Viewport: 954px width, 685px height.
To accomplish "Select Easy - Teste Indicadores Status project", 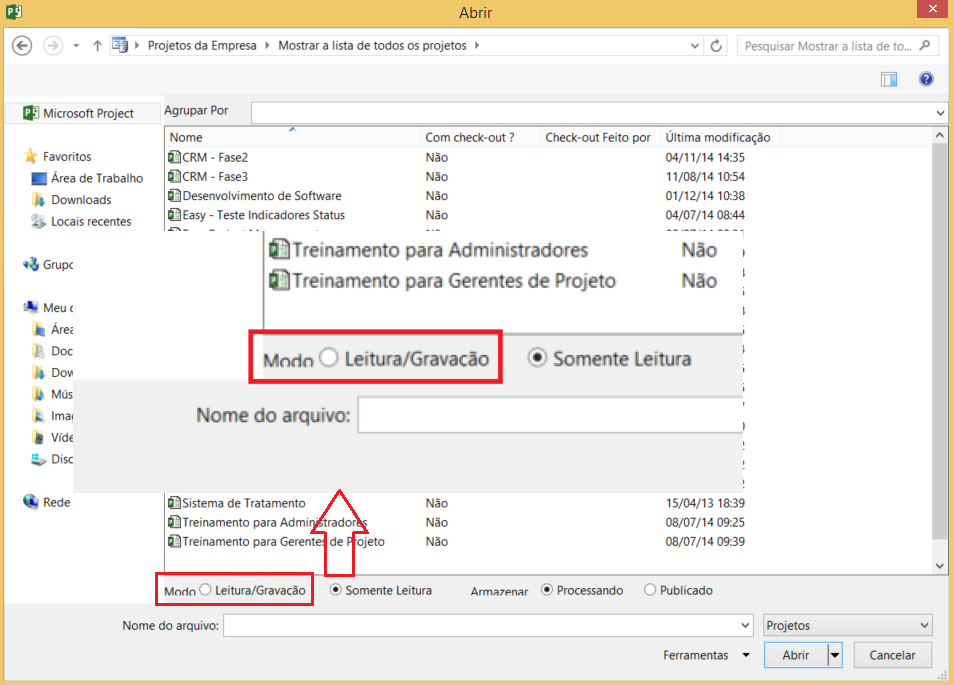I will click(x=263, y=215).
